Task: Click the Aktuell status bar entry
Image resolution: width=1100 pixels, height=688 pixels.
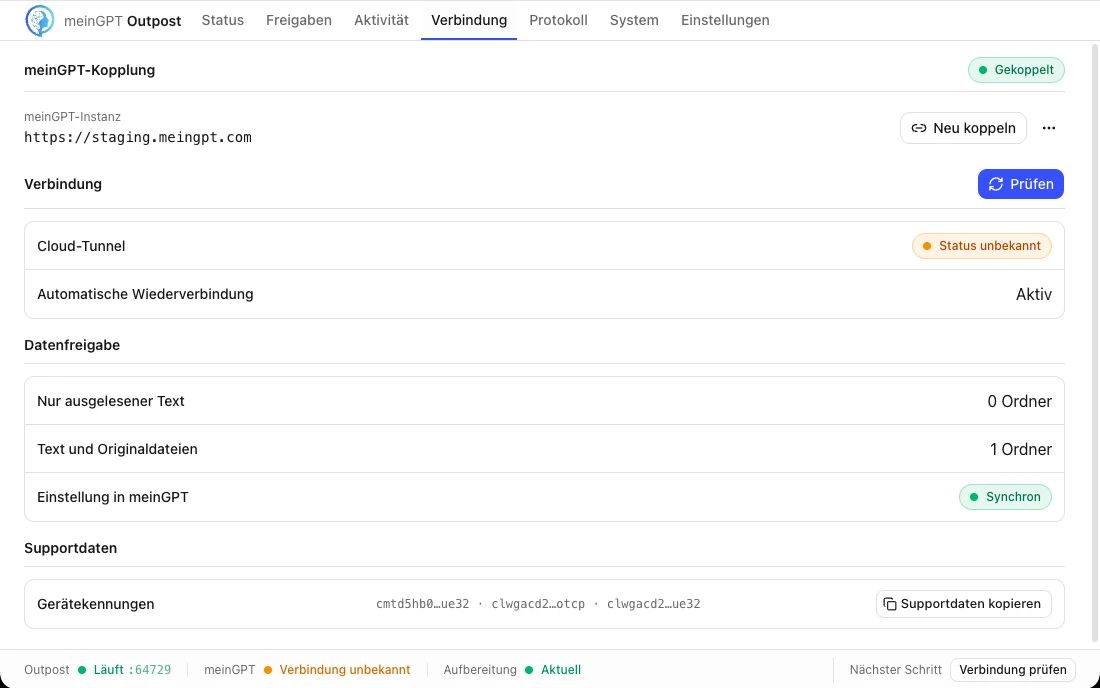Action: click(553, 670)
